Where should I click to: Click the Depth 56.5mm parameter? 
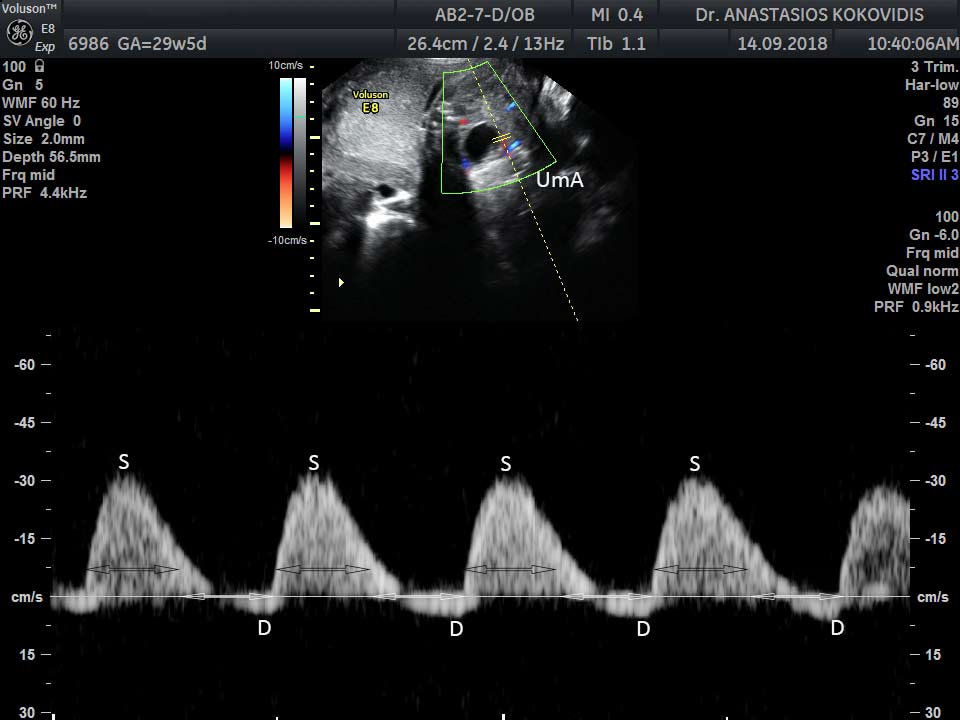point(51,157)
